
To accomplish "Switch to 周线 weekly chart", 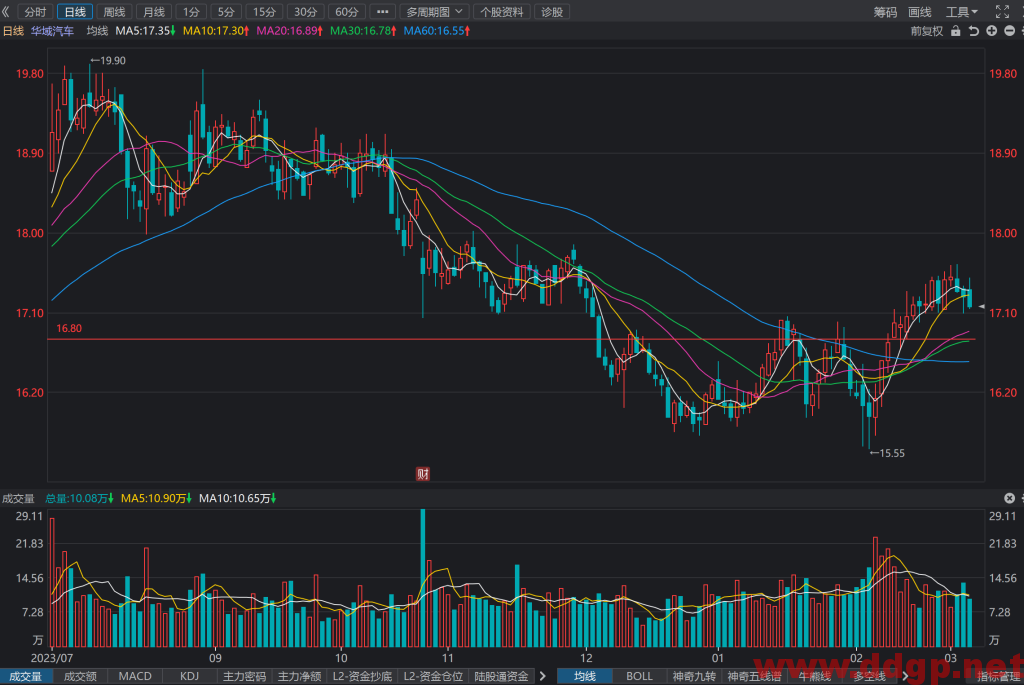I will (x=114, y=12).
